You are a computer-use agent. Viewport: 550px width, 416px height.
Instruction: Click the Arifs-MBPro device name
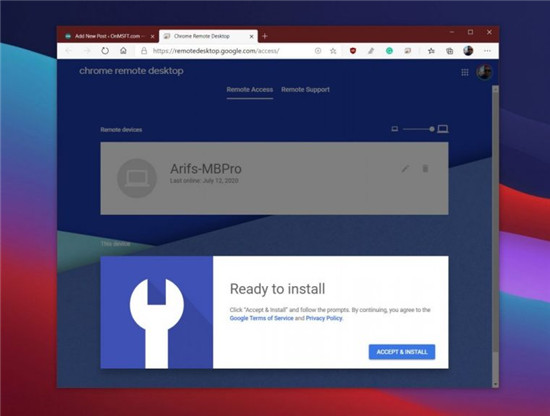click(206, 169)
